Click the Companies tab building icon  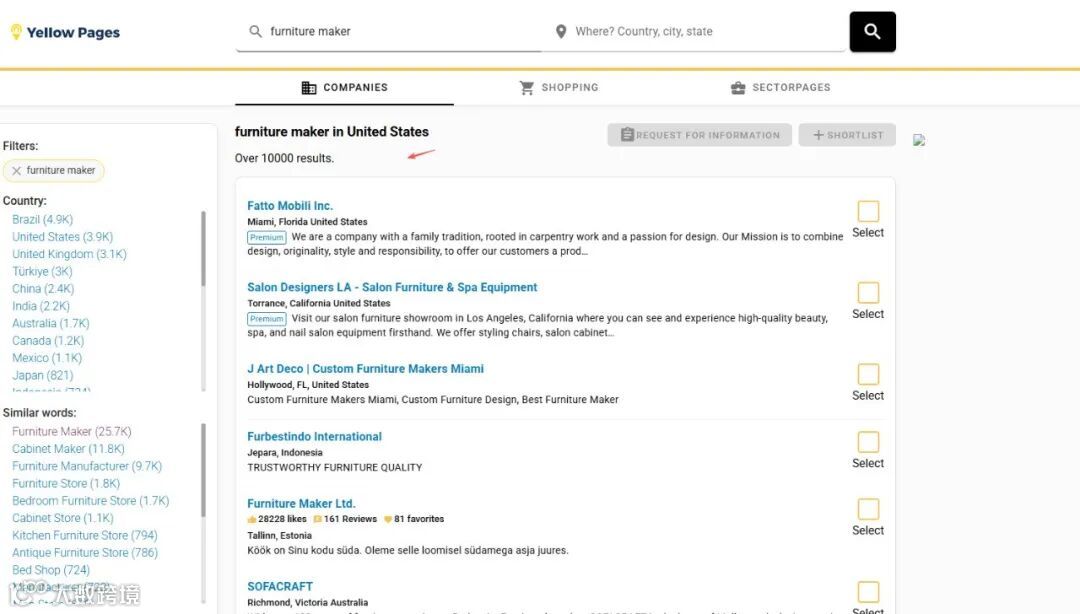[309, 88]
